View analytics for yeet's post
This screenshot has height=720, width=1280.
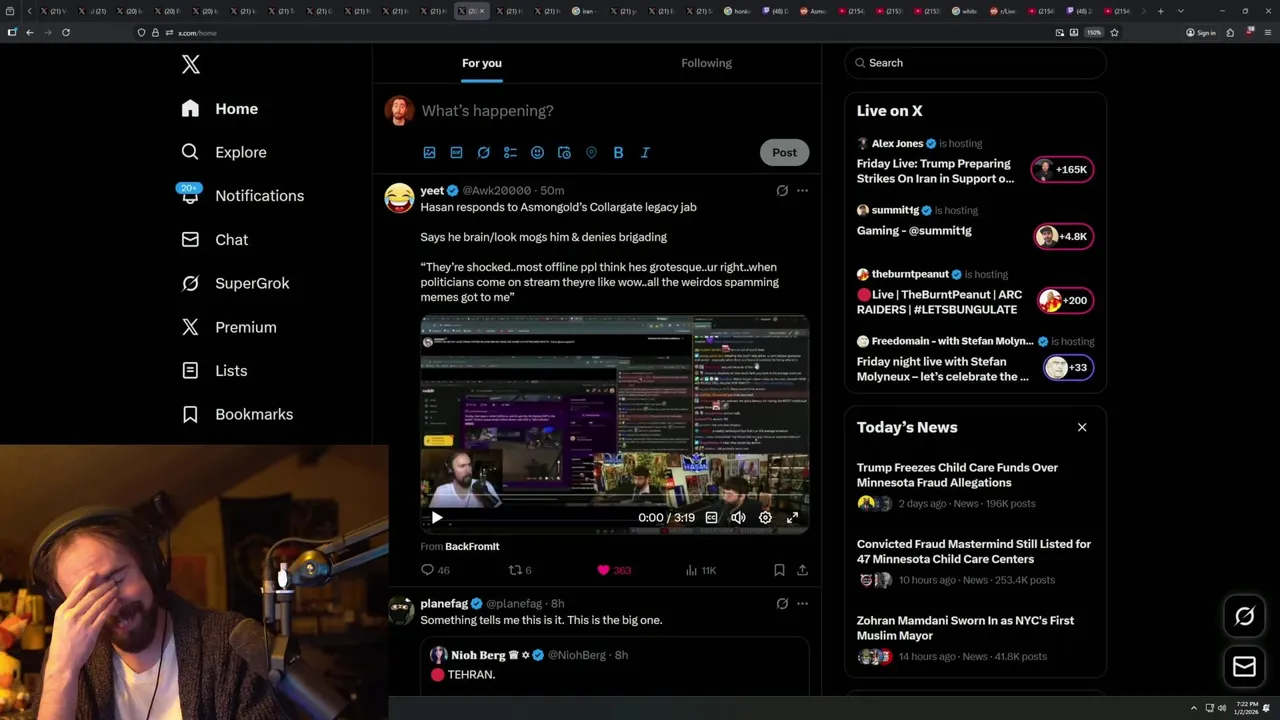coord(701,570)
